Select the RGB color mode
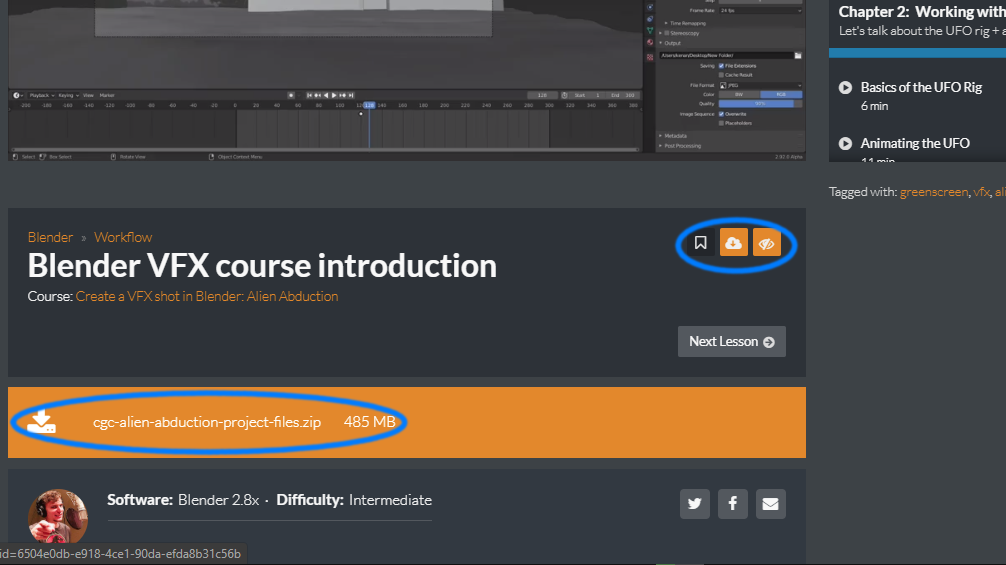The width and height of the screenshot is (1006, 565). 781,94
